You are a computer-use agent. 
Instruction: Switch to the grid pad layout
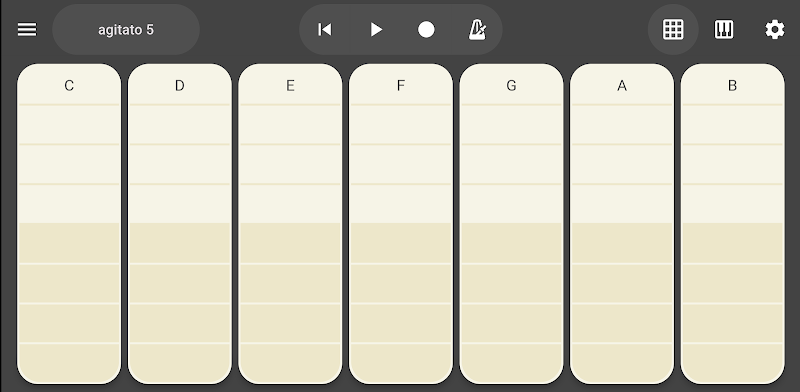(673, 30)
